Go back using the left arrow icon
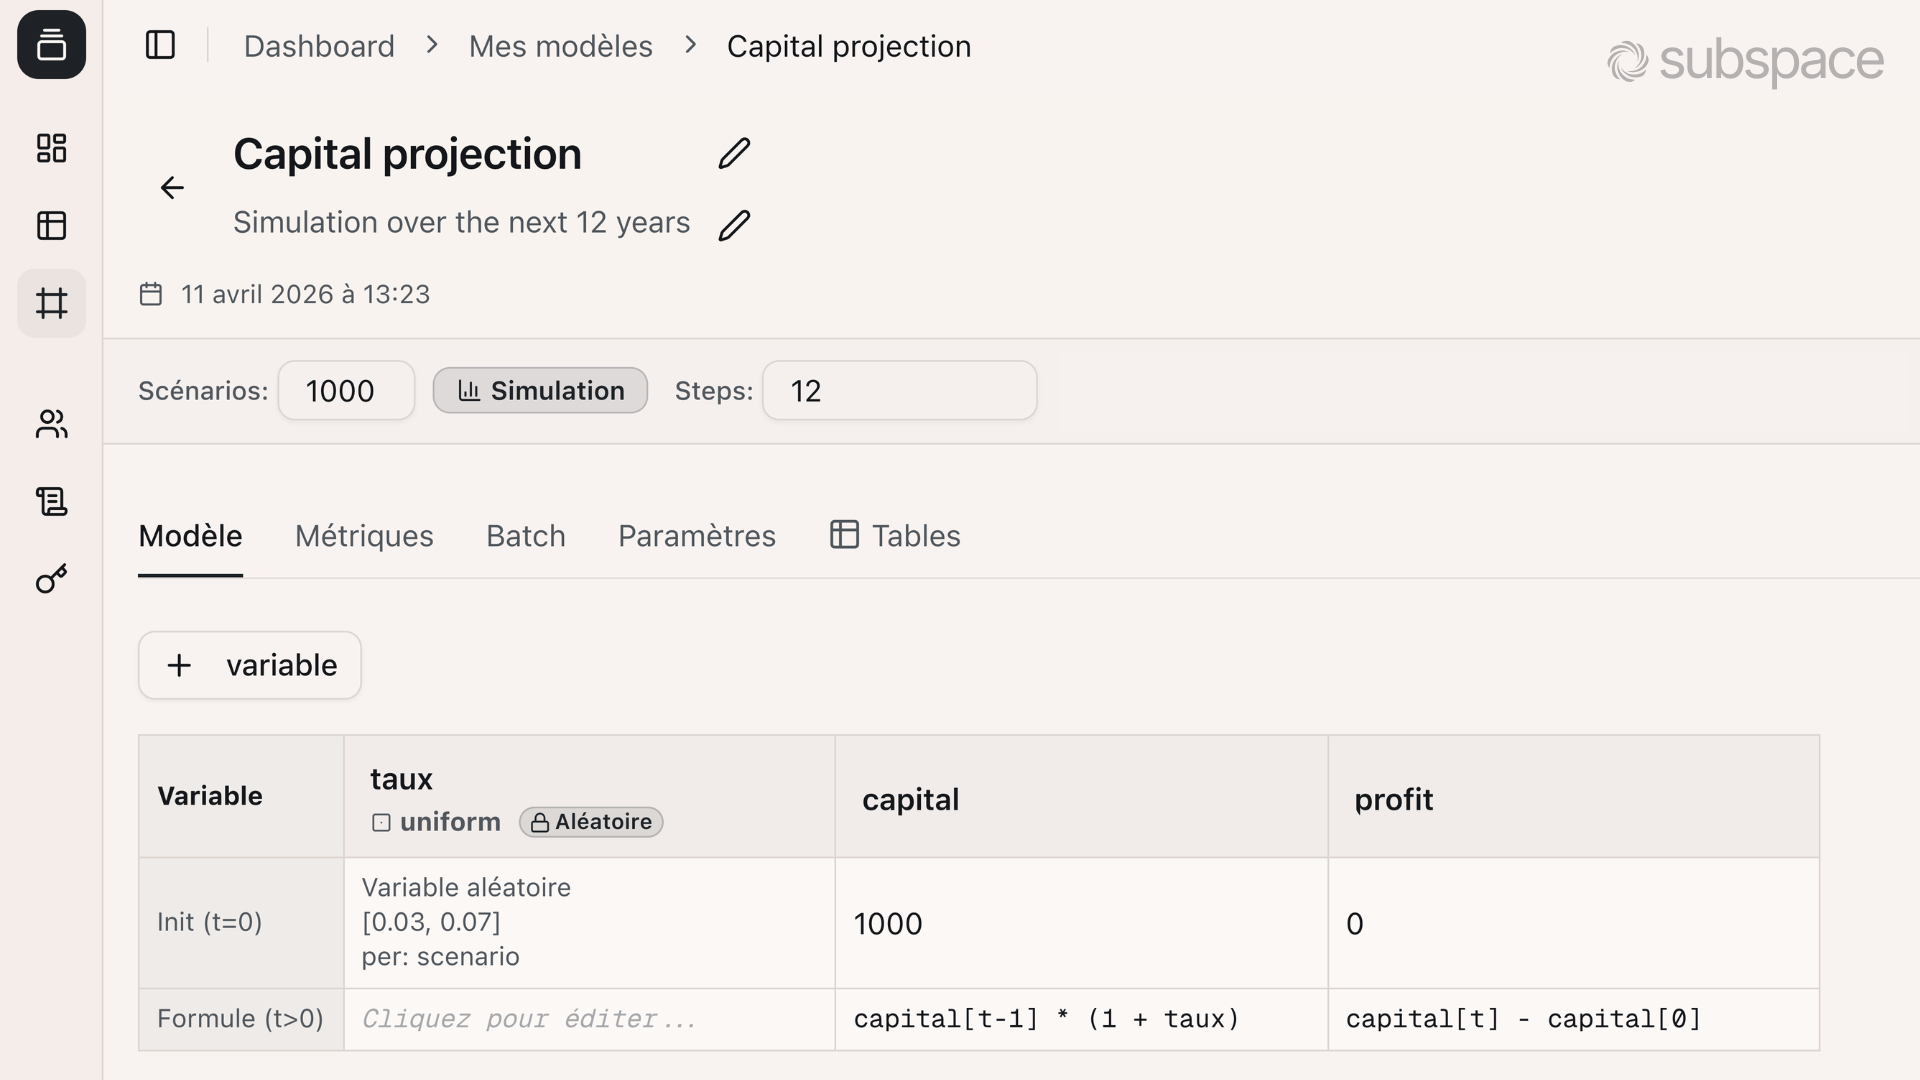 (172, 188)
